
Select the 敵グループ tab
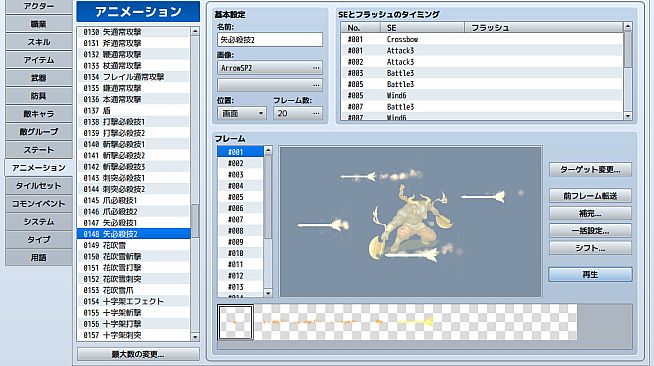click(x=38, y=132)
